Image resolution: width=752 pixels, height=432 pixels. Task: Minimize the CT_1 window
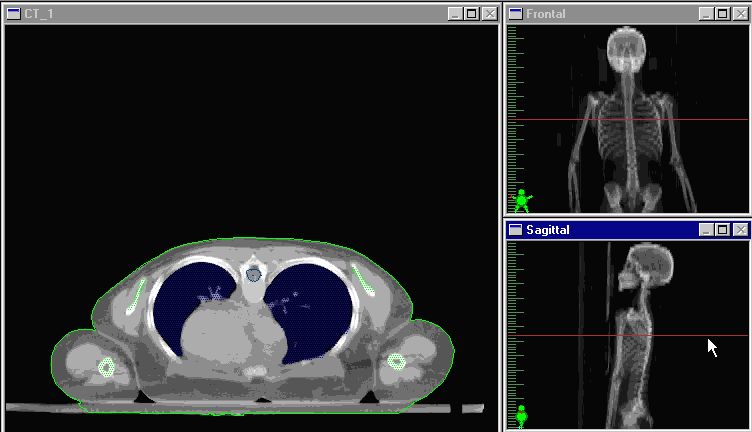coord(455,14)
